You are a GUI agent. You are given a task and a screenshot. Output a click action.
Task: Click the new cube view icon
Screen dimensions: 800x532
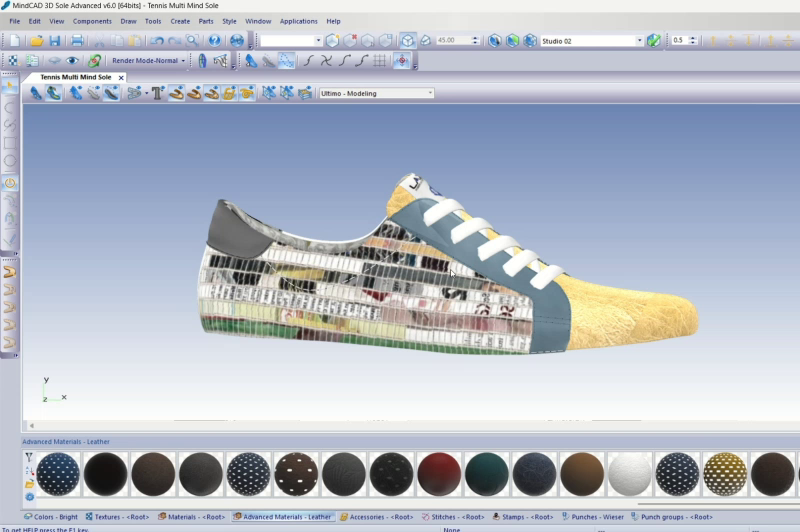(332, 41)
